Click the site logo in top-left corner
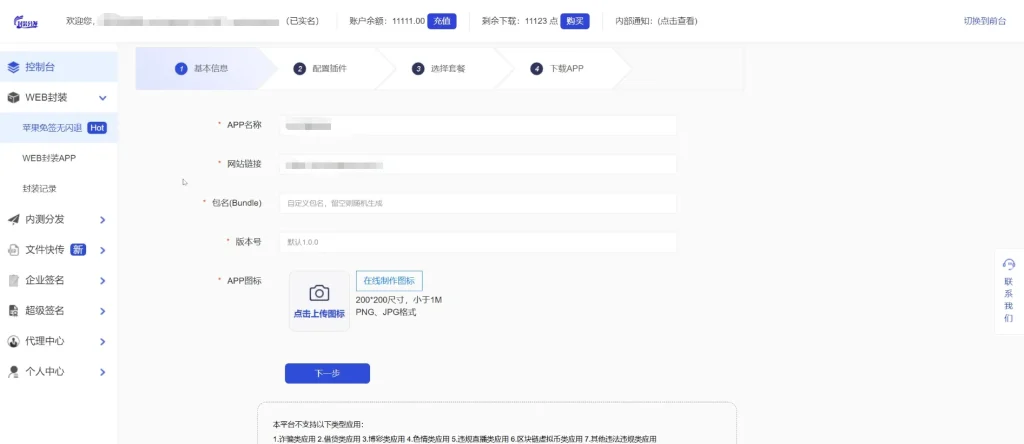Viewport: 1024px width, 444px height. (x=25, y=21)
